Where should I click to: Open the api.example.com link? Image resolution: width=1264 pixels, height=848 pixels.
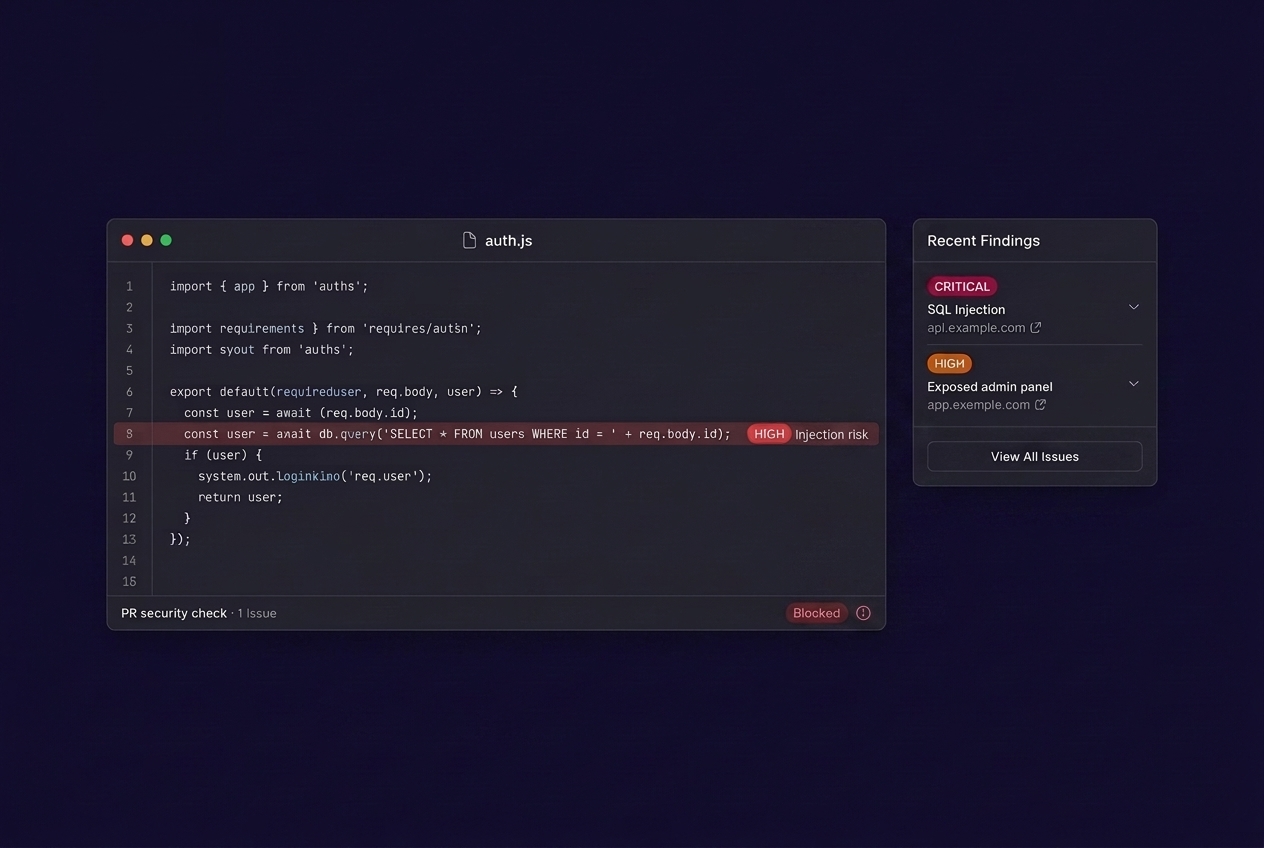pyautogui.click(x=976, y=327)
